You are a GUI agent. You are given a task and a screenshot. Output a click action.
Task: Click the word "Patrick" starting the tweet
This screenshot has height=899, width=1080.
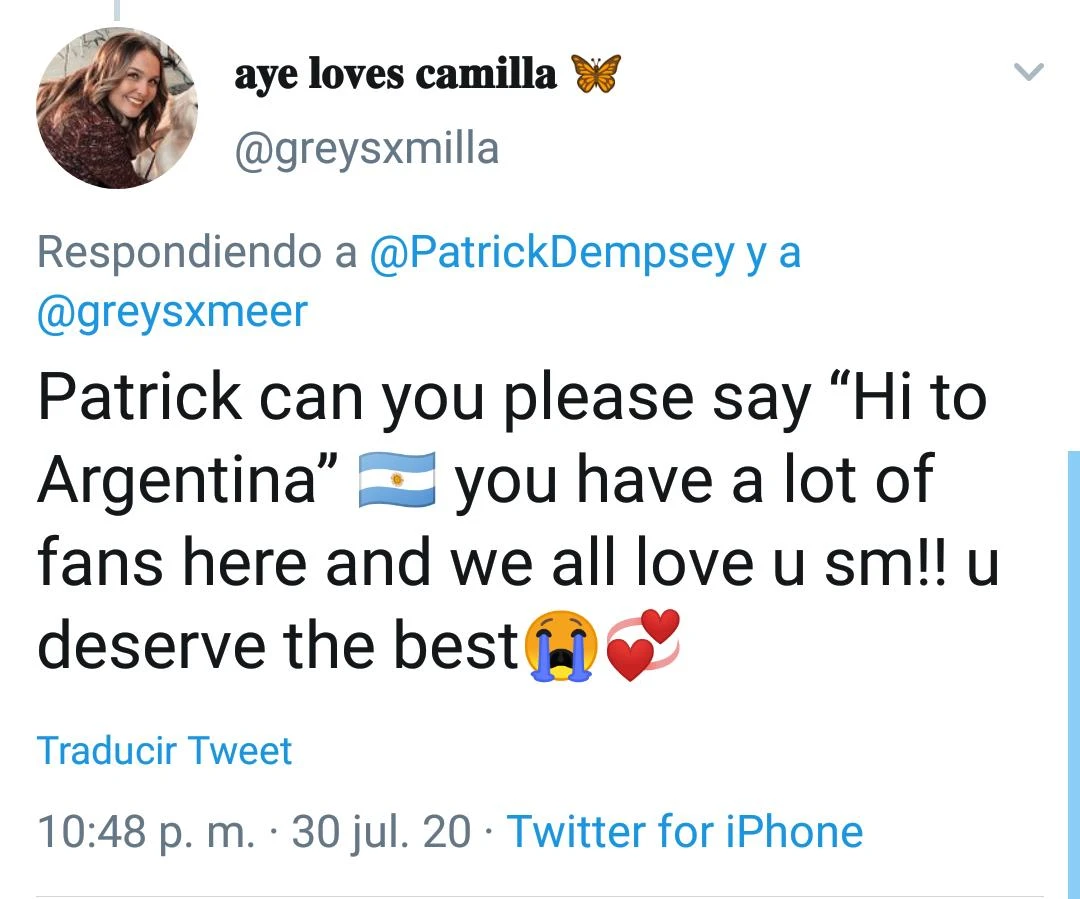tap(139, 397)
